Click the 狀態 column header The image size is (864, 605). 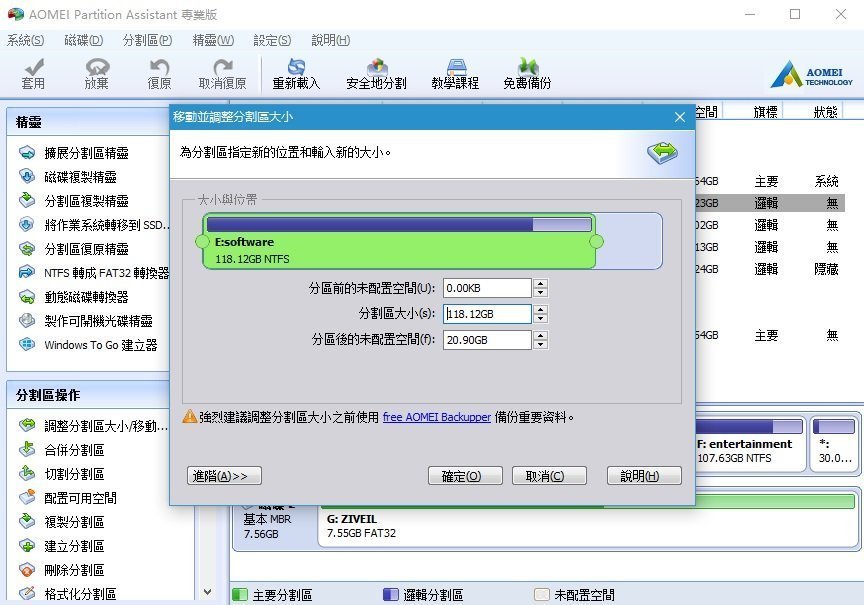[825, 112]
